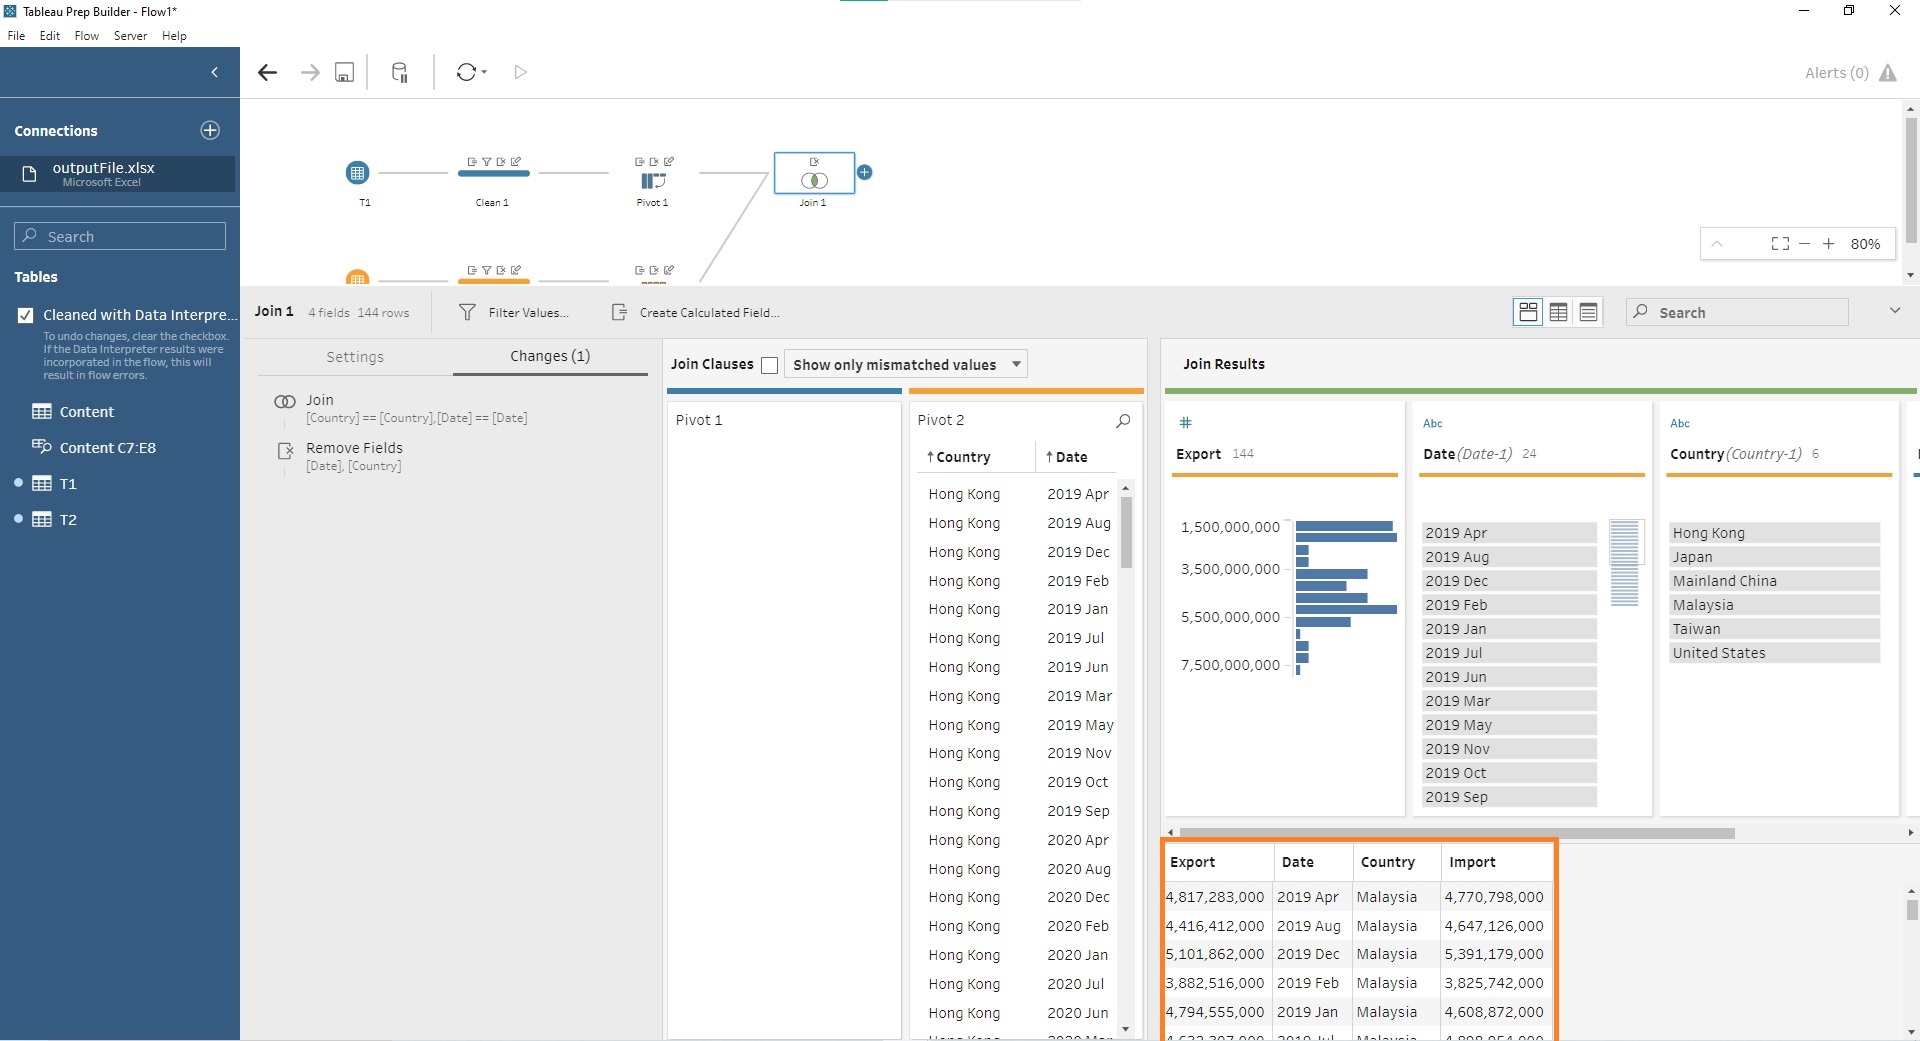Switch to data grid view icon
Image resolution: width=1920 pixels, height=1041 pixels.
pyautogui.click(x=1558, y=312)
